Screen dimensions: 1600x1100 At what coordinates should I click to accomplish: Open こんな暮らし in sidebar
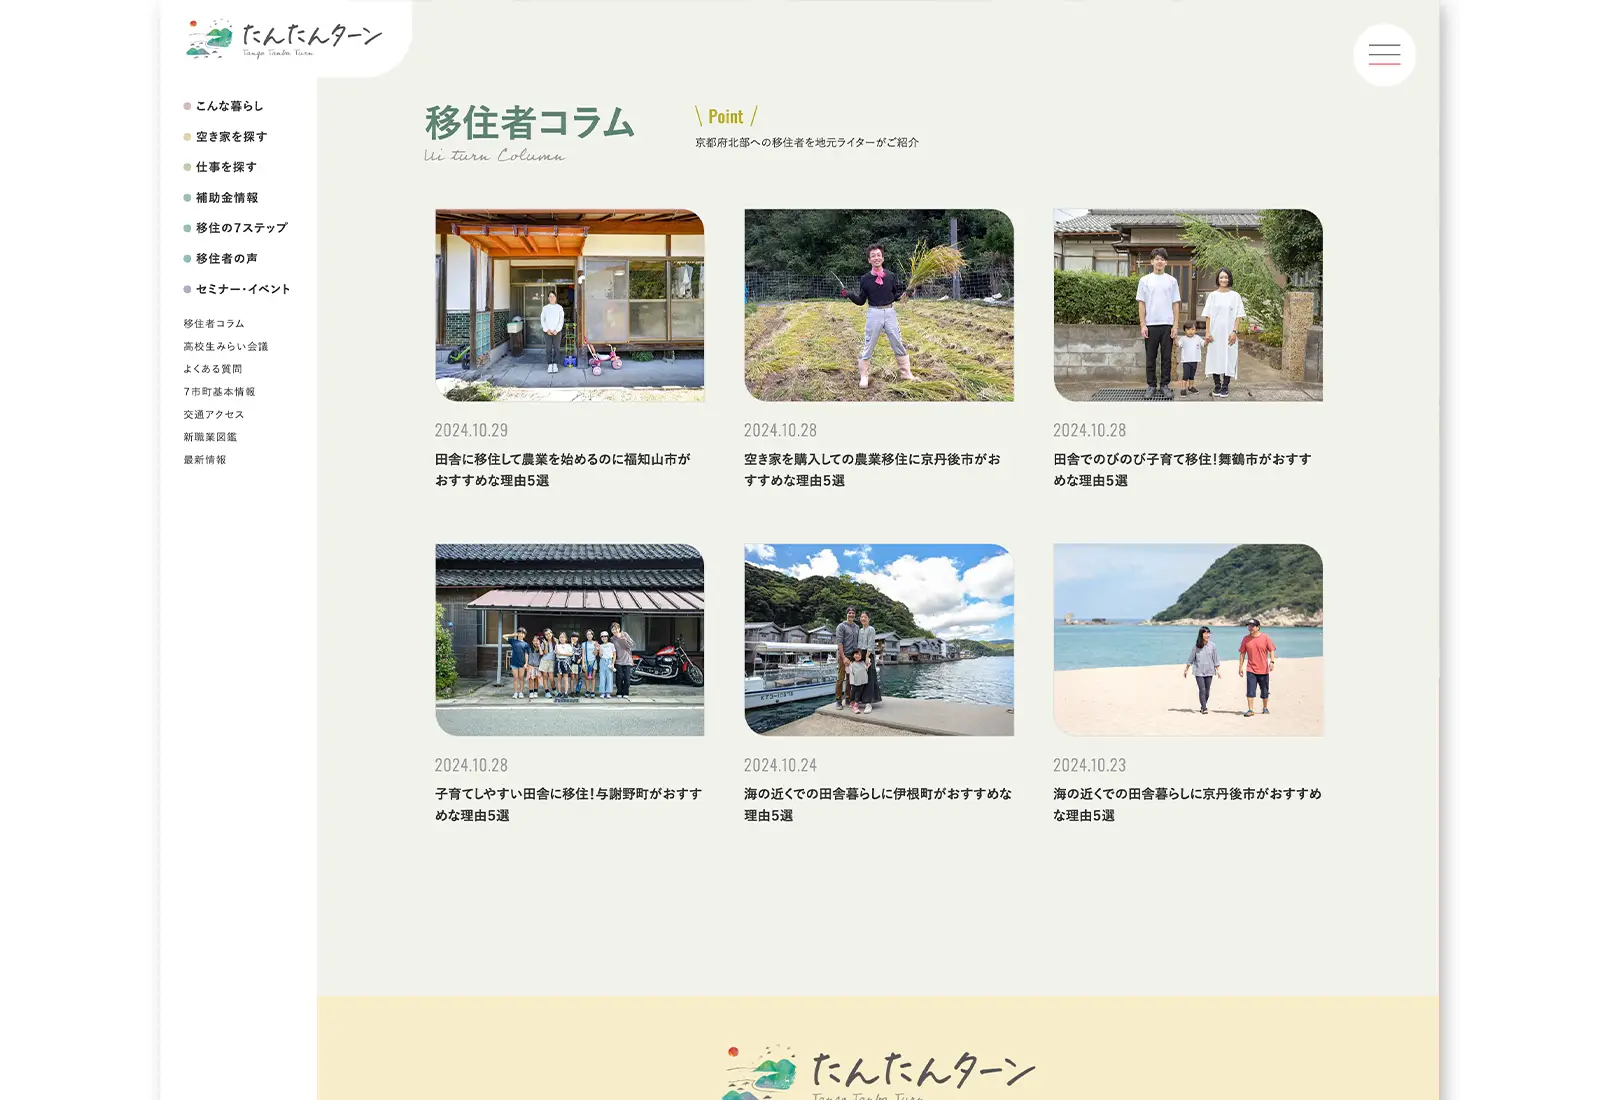tap(229, 106)
